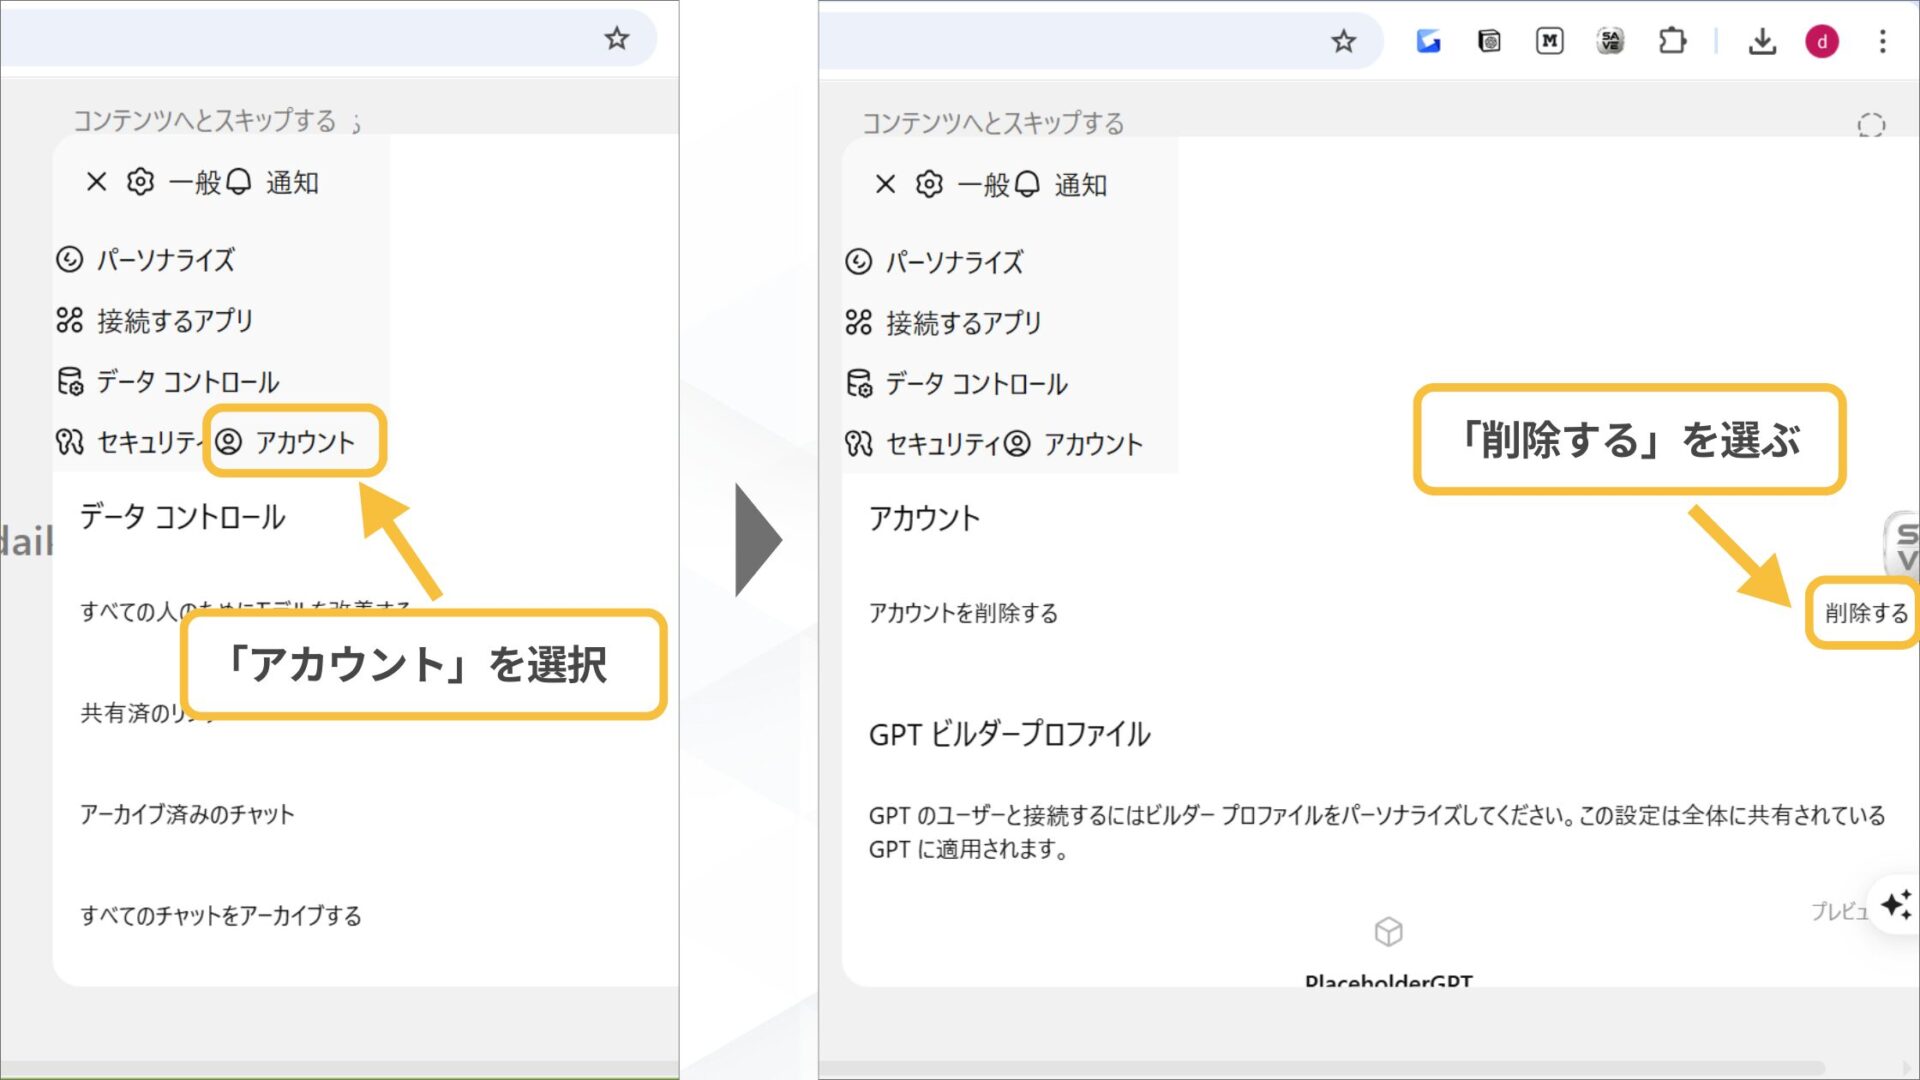Image resolution: width=1920 pixels, height=1080 pixels.
Task: Open the red profile avatar labeled d
Action: 1822,41
